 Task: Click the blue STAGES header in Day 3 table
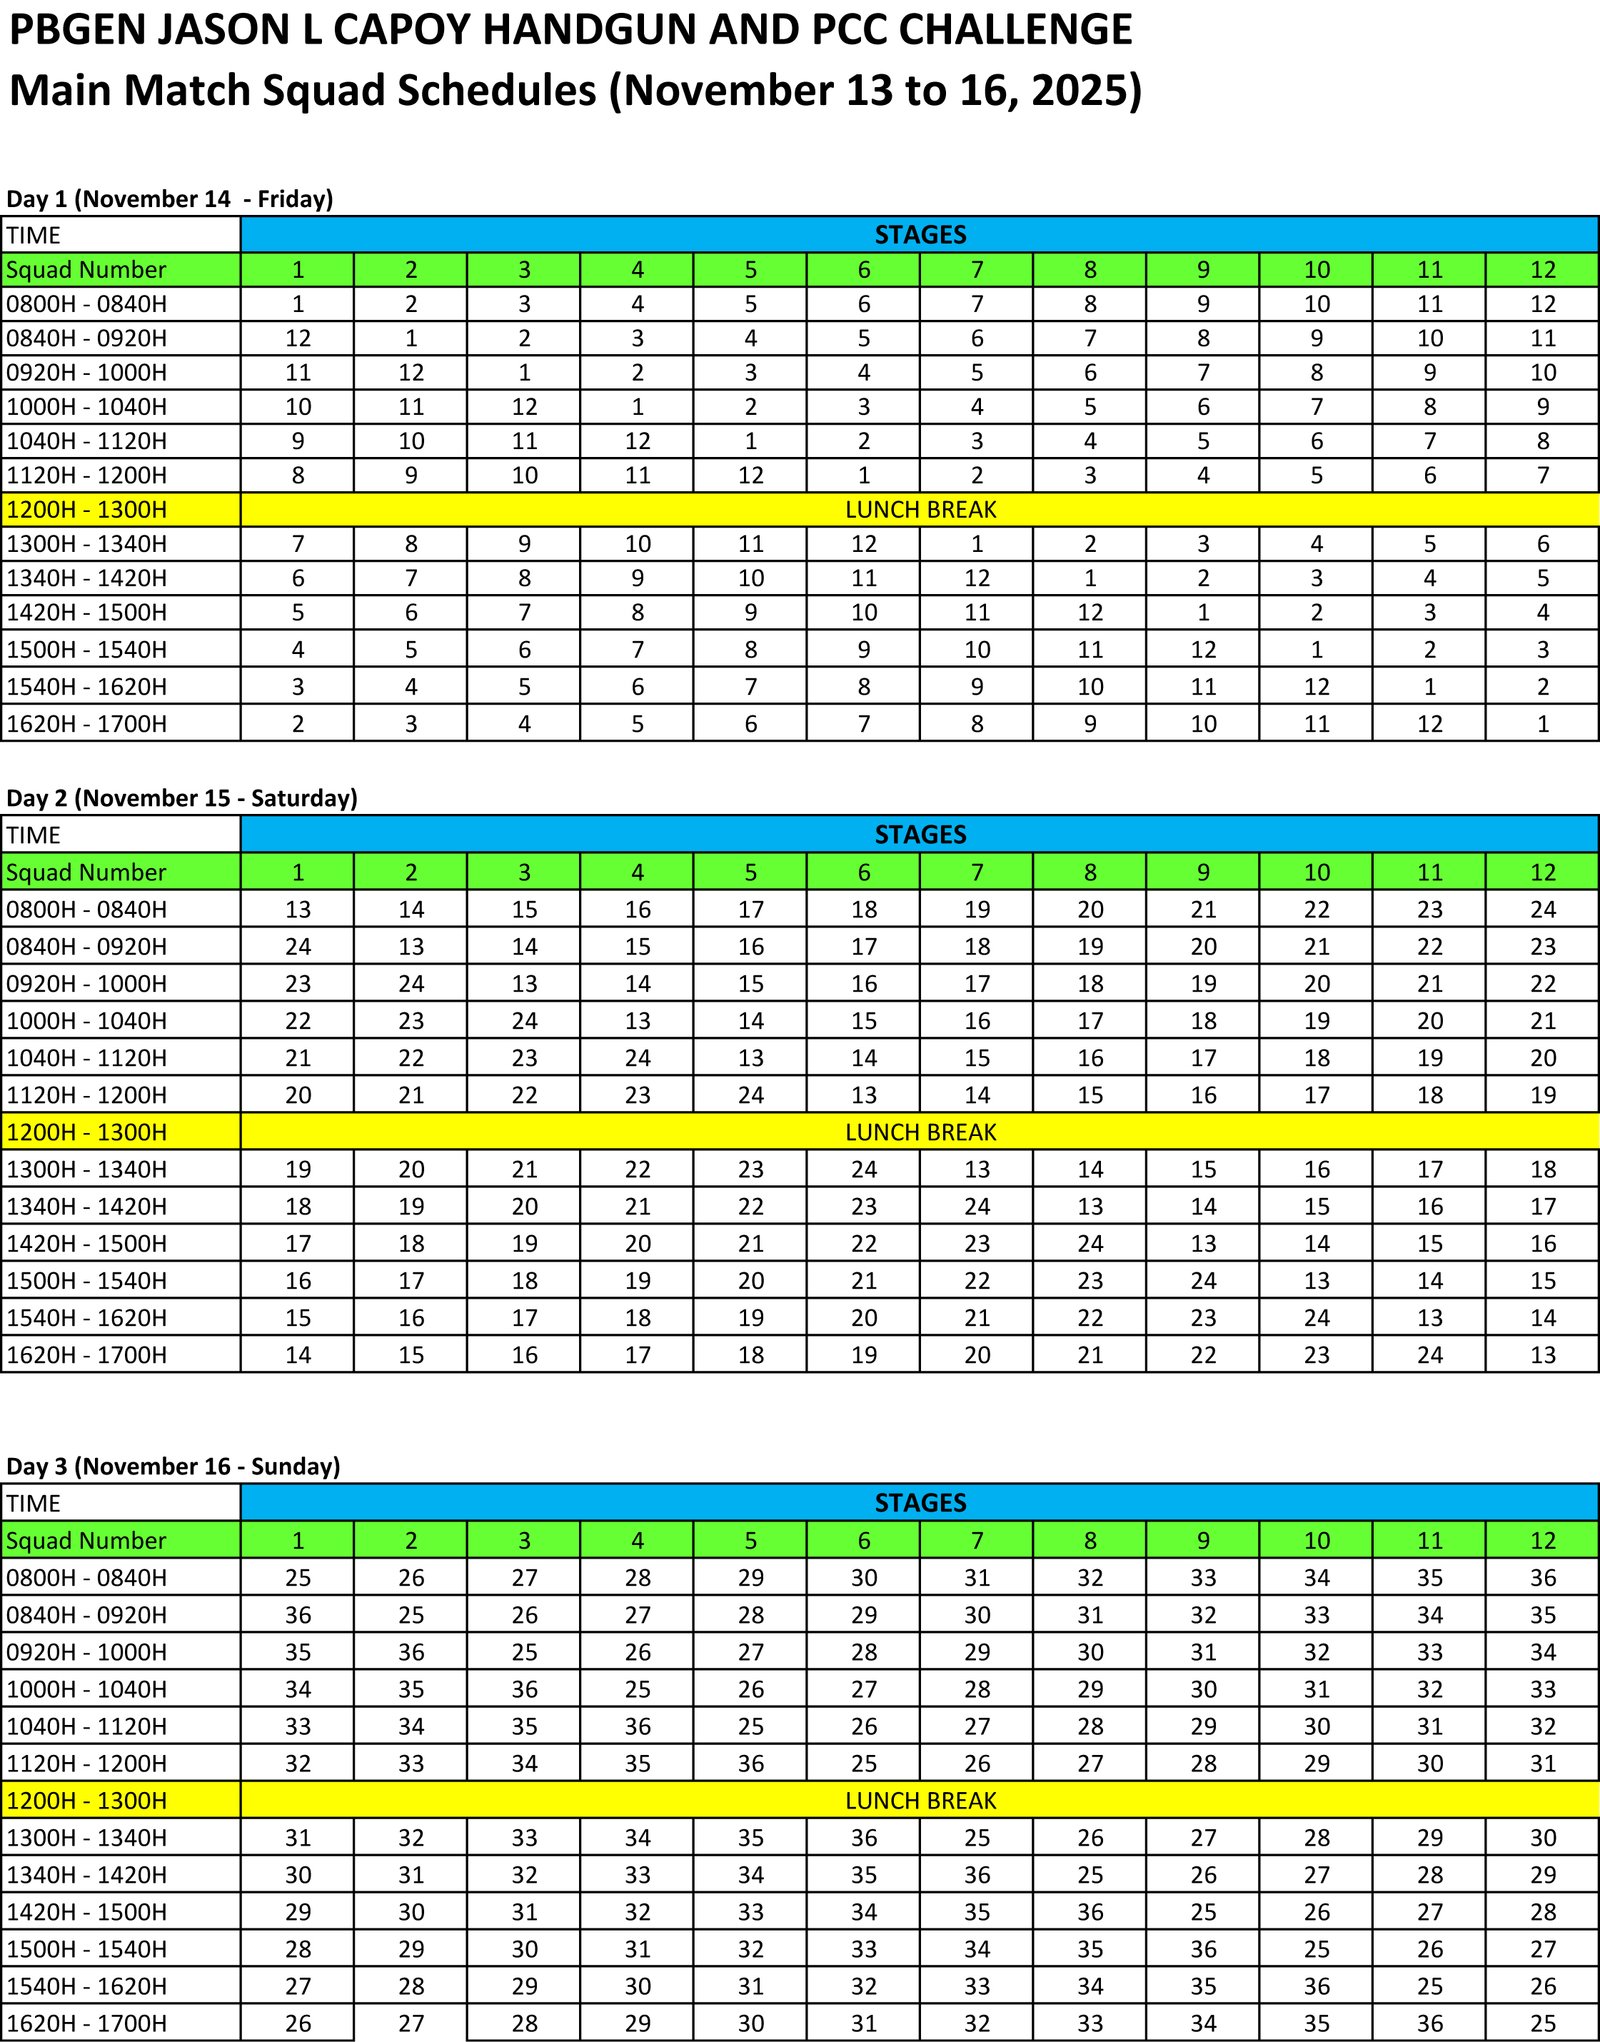click(920, 1503)
